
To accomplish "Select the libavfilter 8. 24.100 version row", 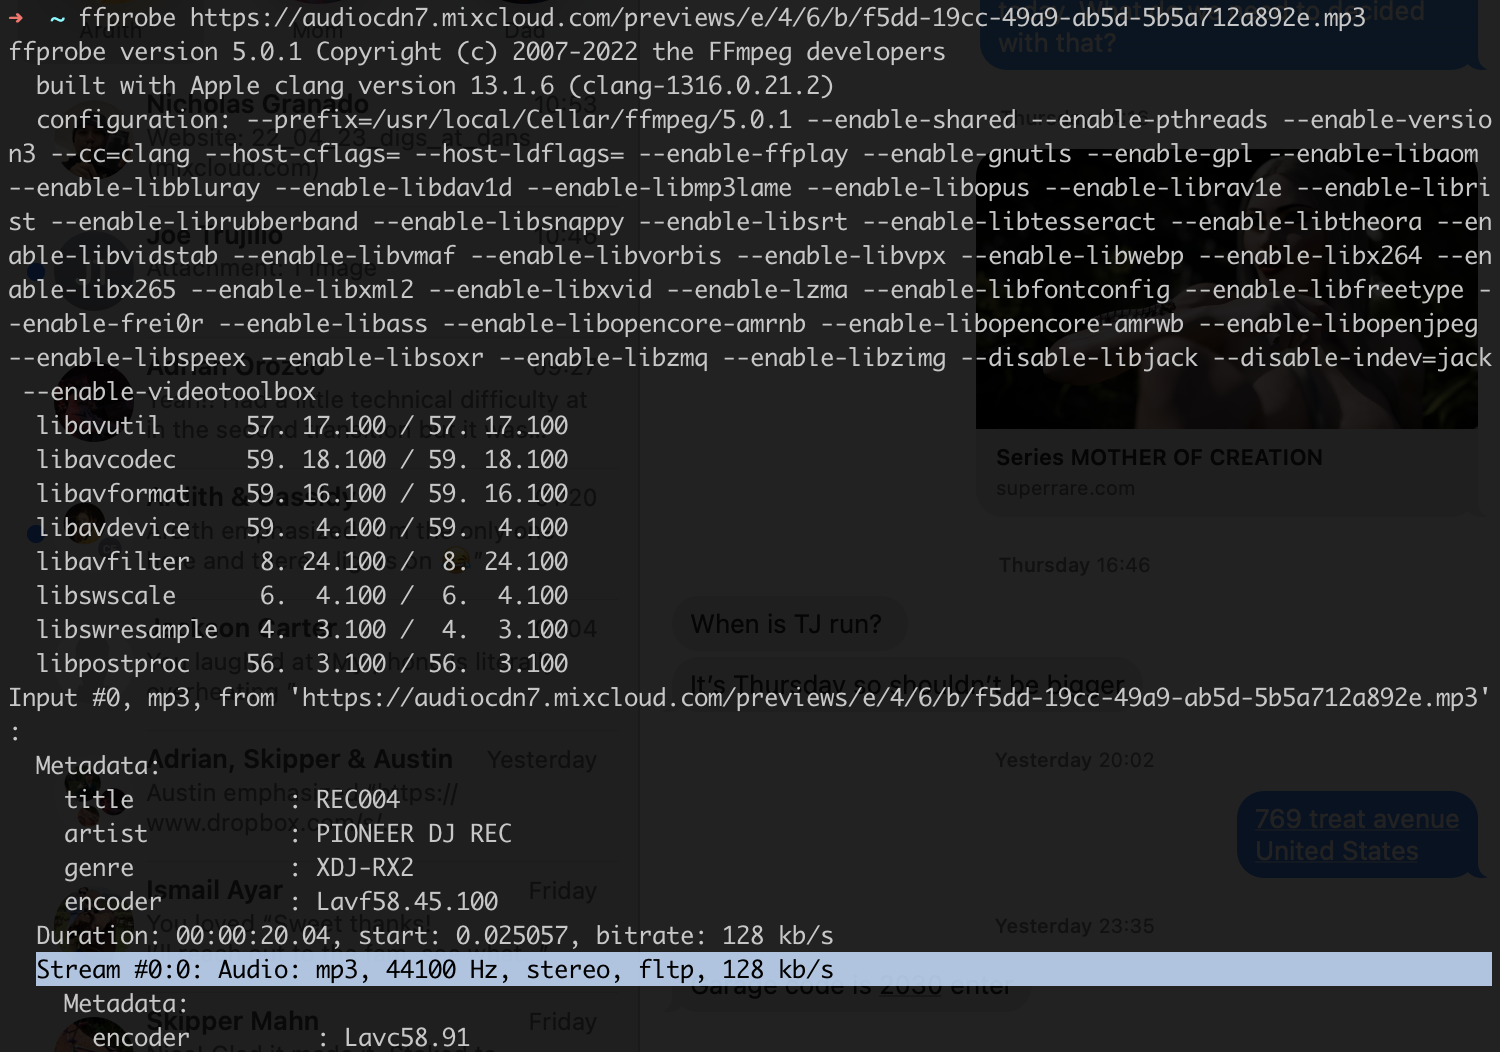I will pyautogui.click(x=302, y=562).
